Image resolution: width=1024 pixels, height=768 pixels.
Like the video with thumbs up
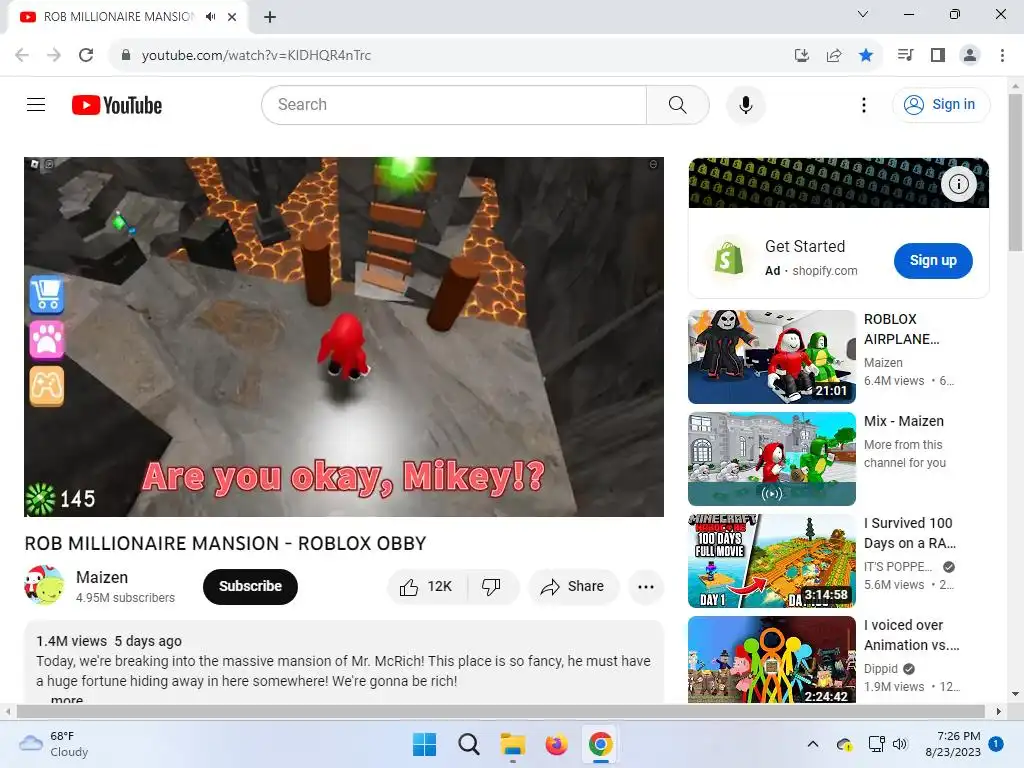tap(427, 586)
